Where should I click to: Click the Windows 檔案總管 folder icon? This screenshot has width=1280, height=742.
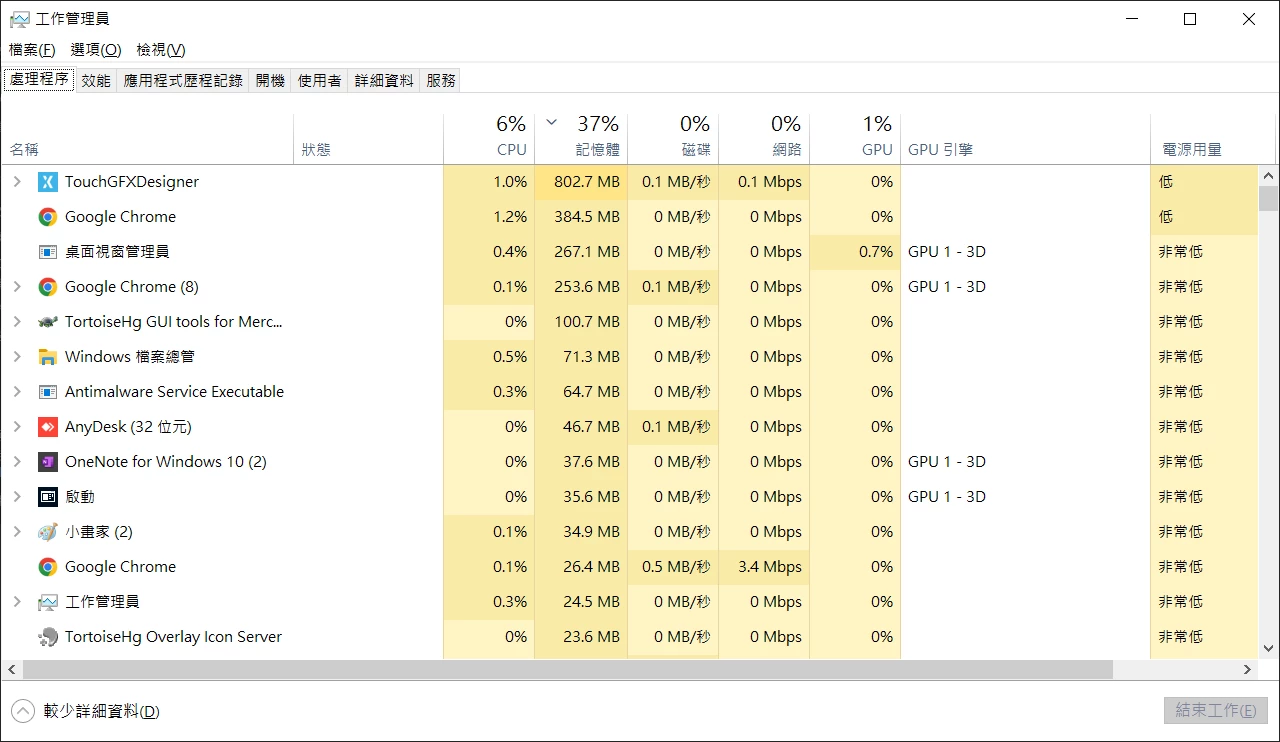pos(47,357)
